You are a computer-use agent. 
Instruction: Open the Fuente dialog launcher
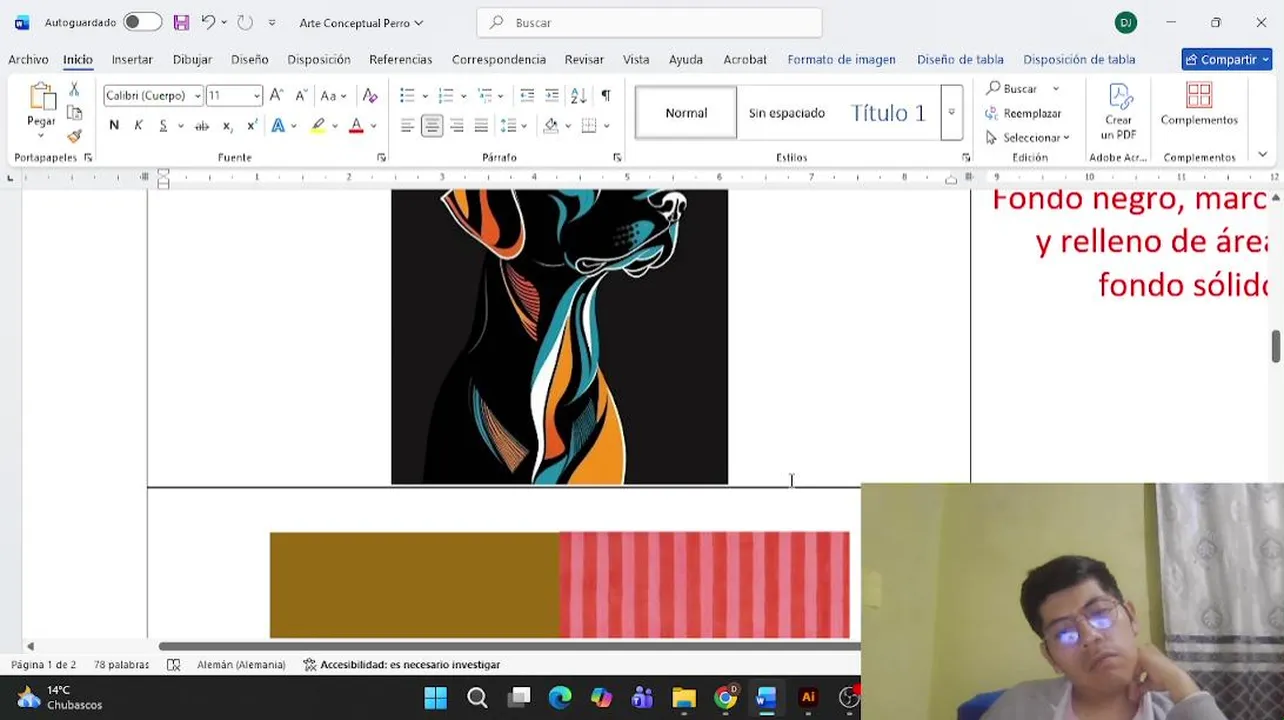point(381,158)
